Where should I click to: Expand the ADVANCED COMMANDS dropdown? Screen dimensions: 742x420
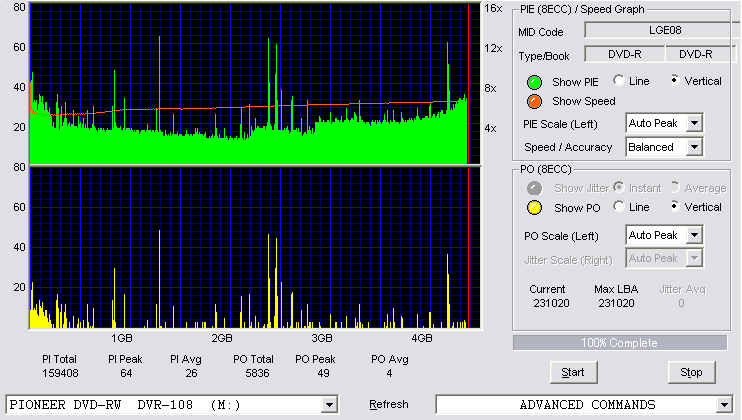click(724, 405)
